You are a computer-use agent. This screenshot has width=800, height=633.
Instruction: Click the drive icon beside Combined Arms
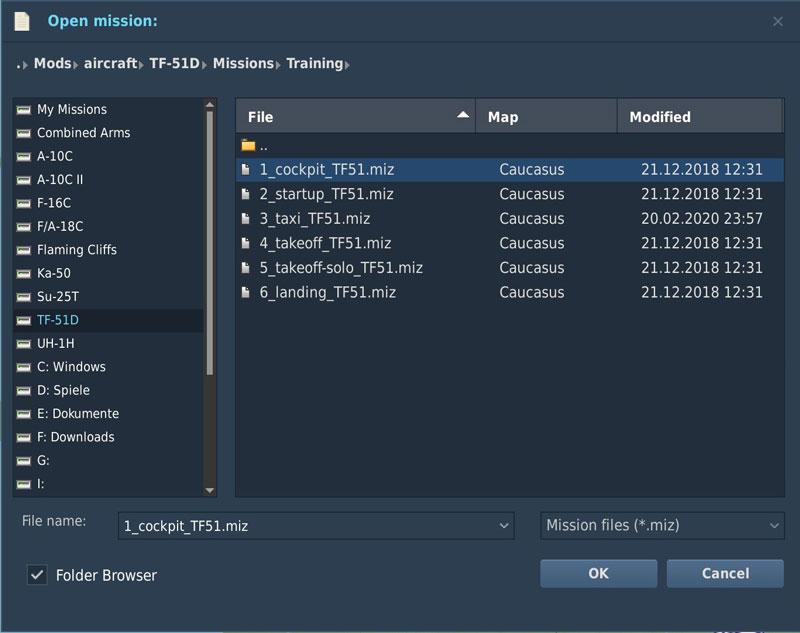point(23,133)
